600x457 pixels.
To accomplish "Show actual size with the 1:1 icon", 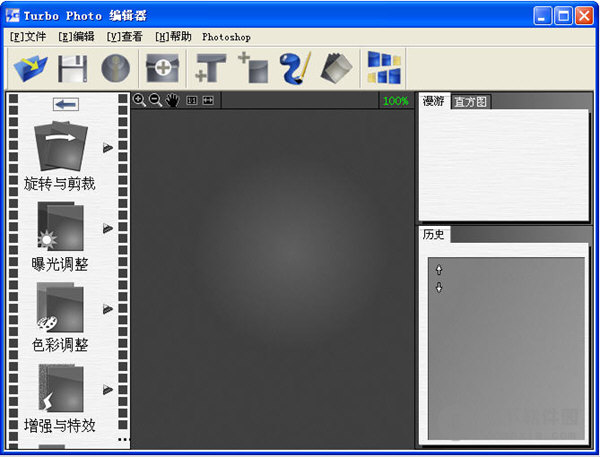I will (x=191, y=101).
